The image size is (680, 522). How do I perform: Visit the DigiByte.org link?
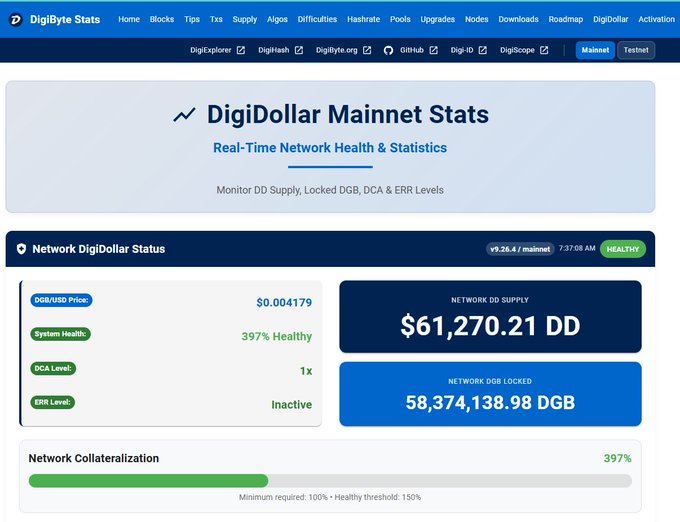[337, 50]
